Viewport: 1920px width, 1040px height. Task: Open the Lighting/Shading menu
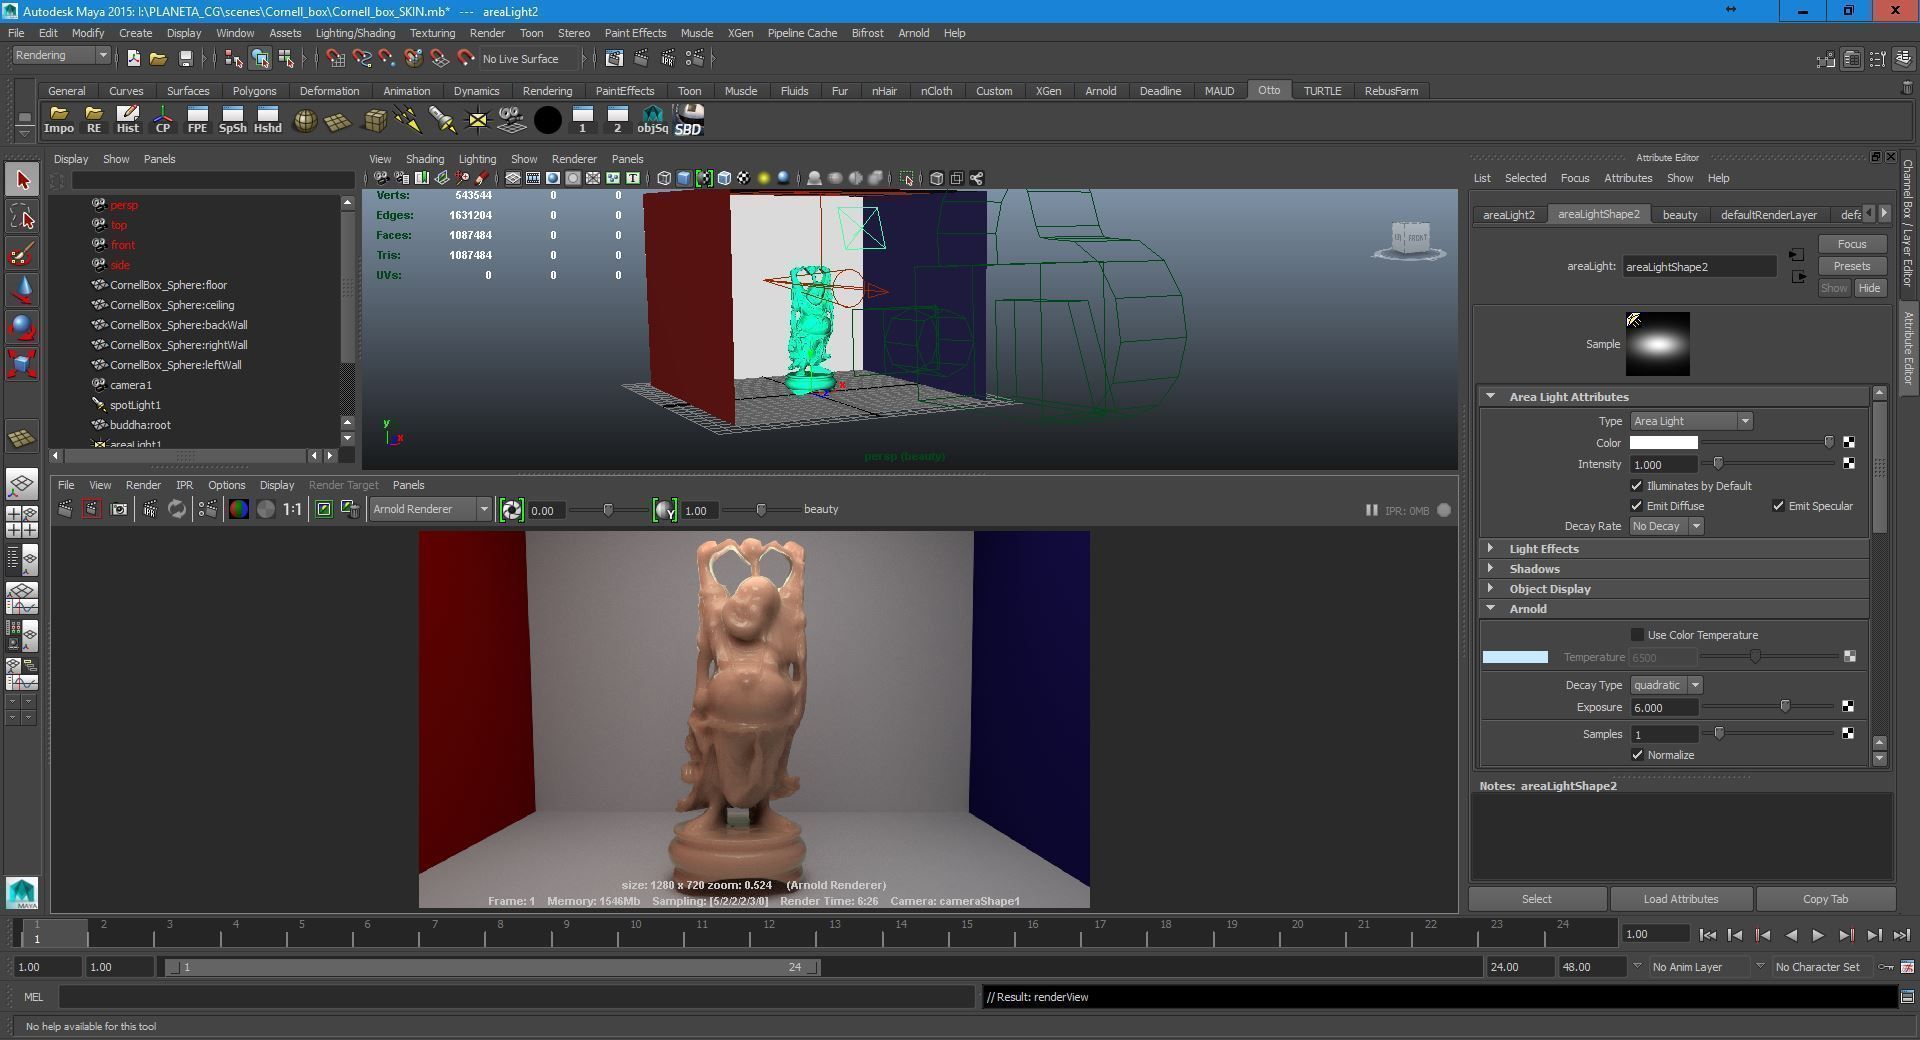click(x=355, y=33)
